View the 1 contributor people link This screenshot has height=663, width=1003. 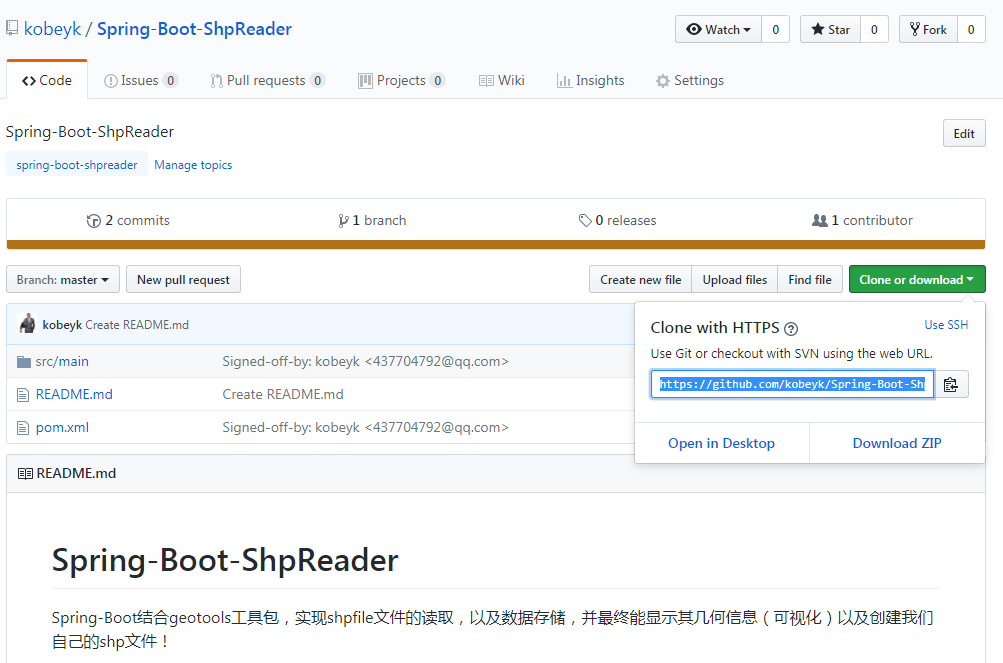click(x=820, y=221)
